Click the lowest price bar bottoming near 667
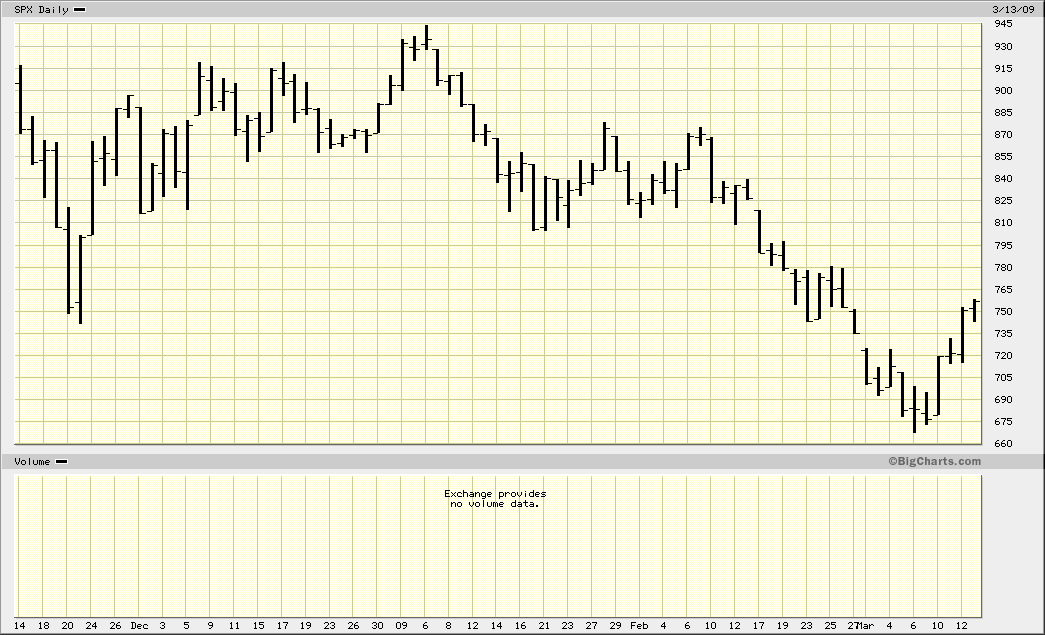Image resolution: width=1045 pixels, height=635 pixels. 914,410
